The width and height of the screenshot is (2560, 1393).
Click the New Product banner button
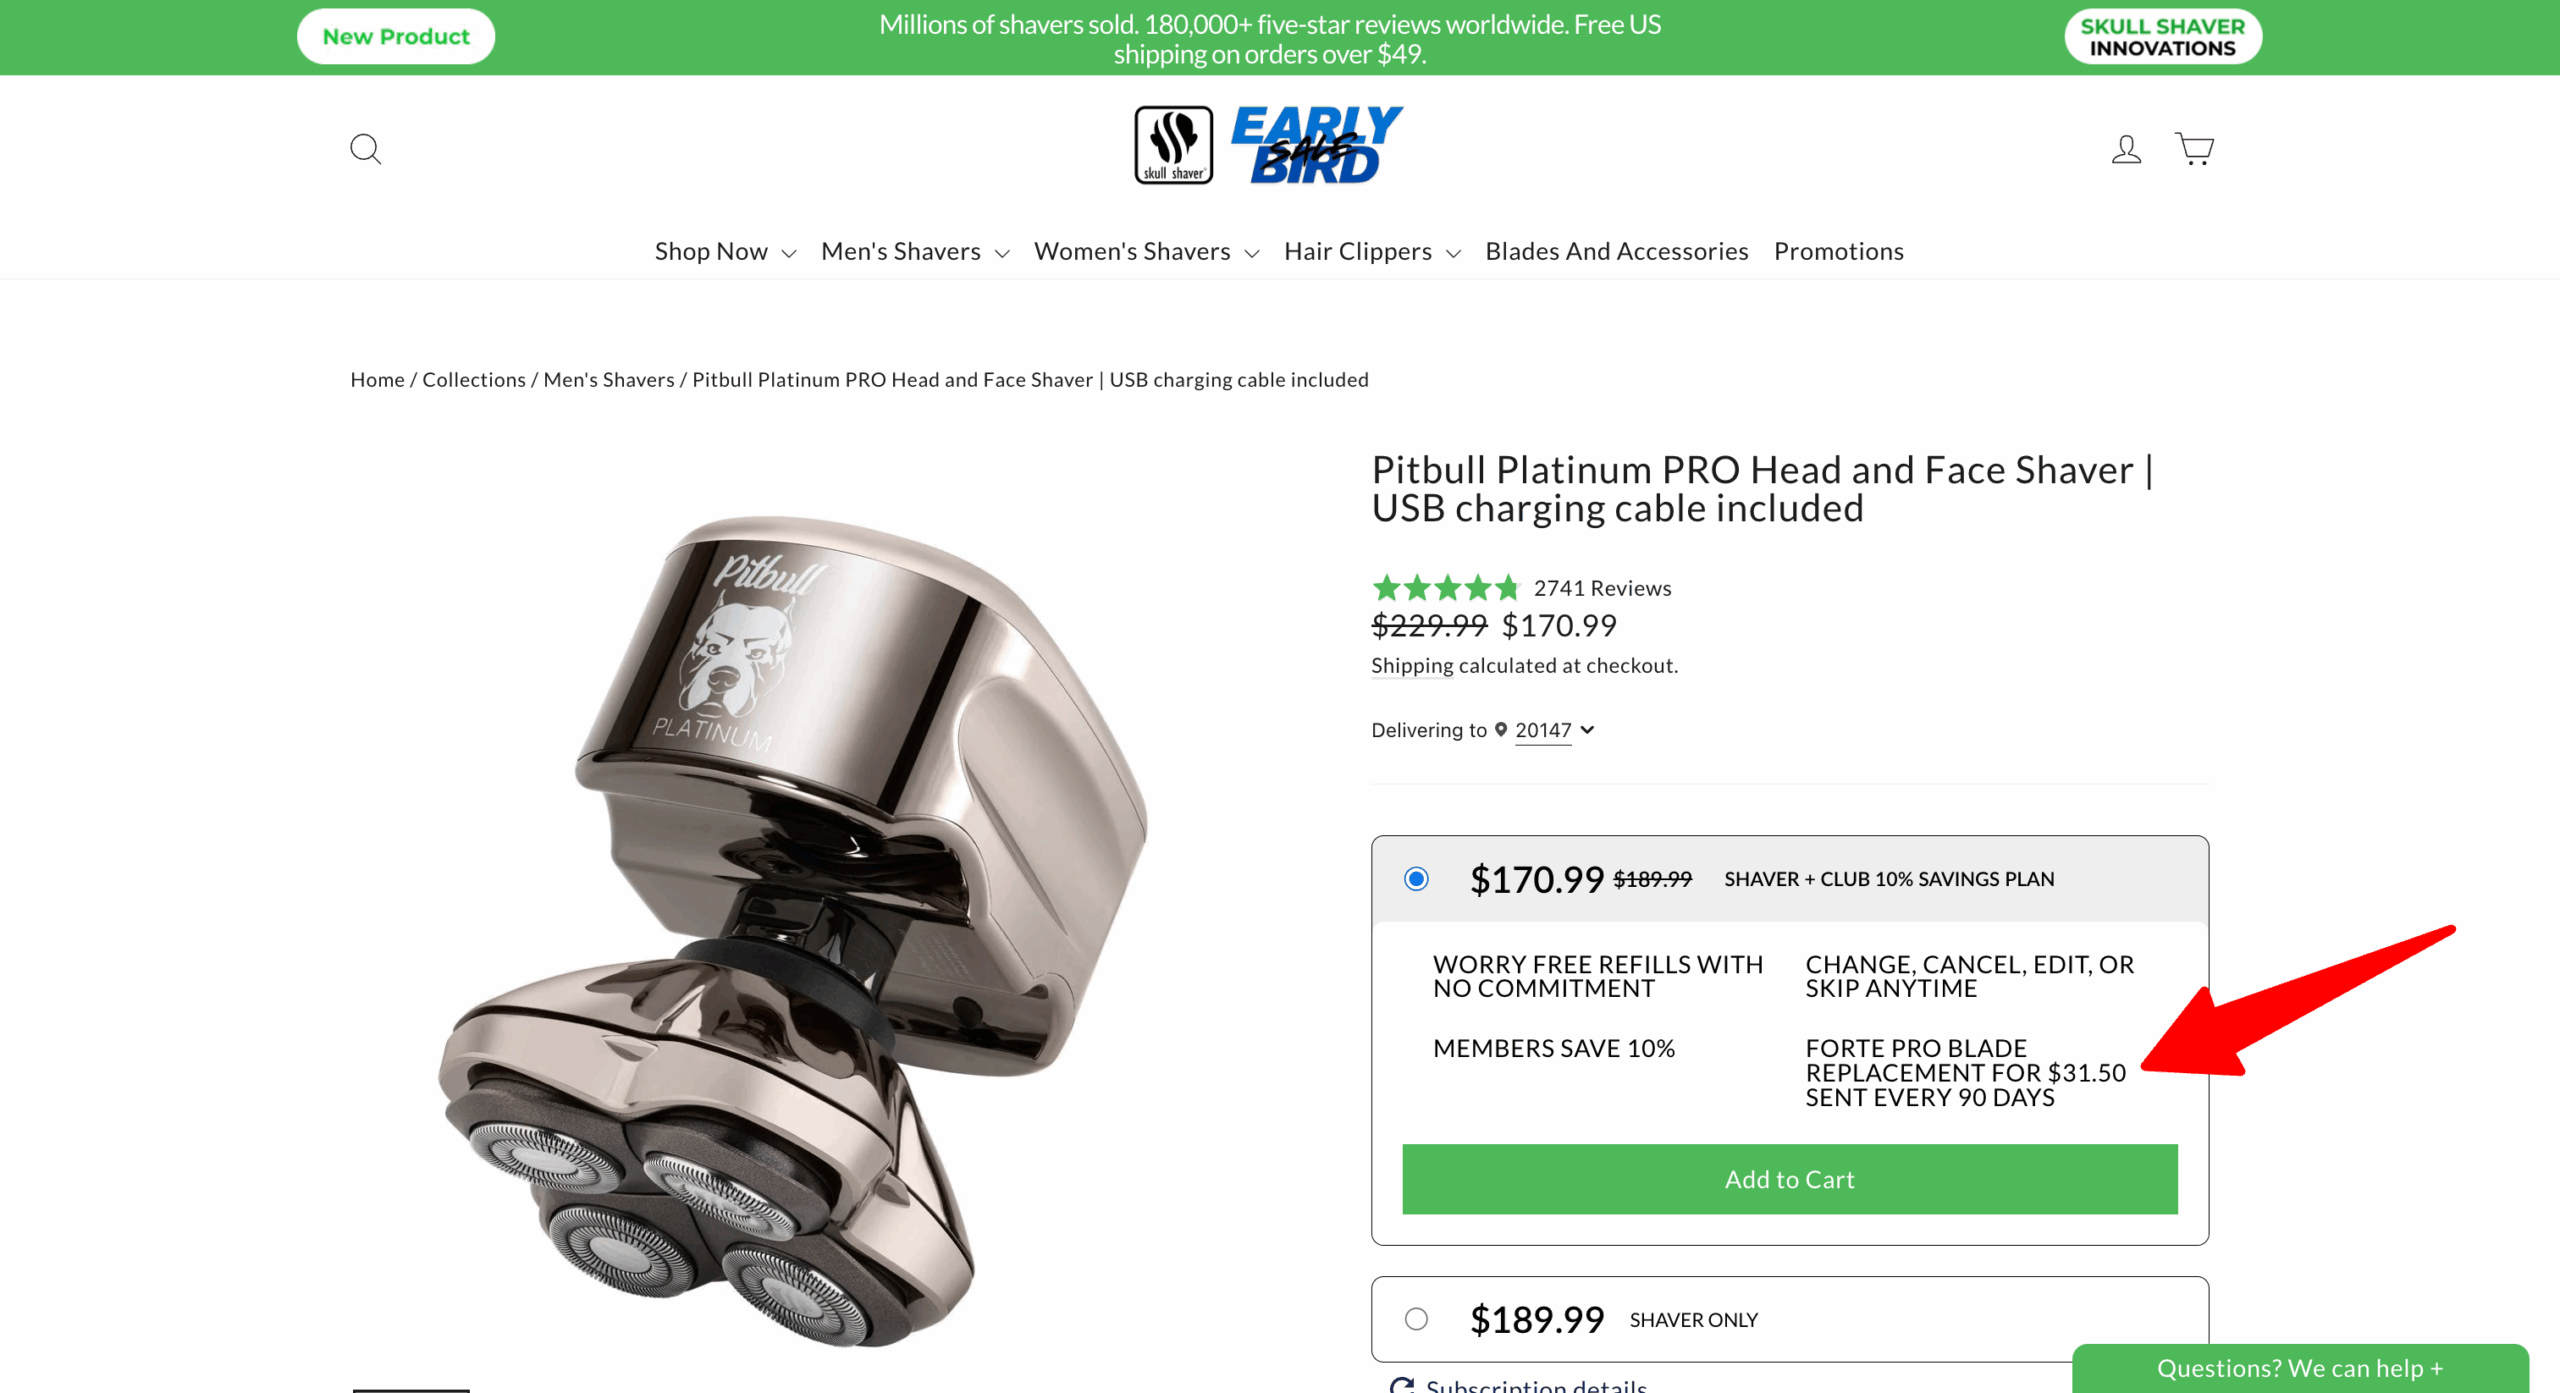pos(396,37)
